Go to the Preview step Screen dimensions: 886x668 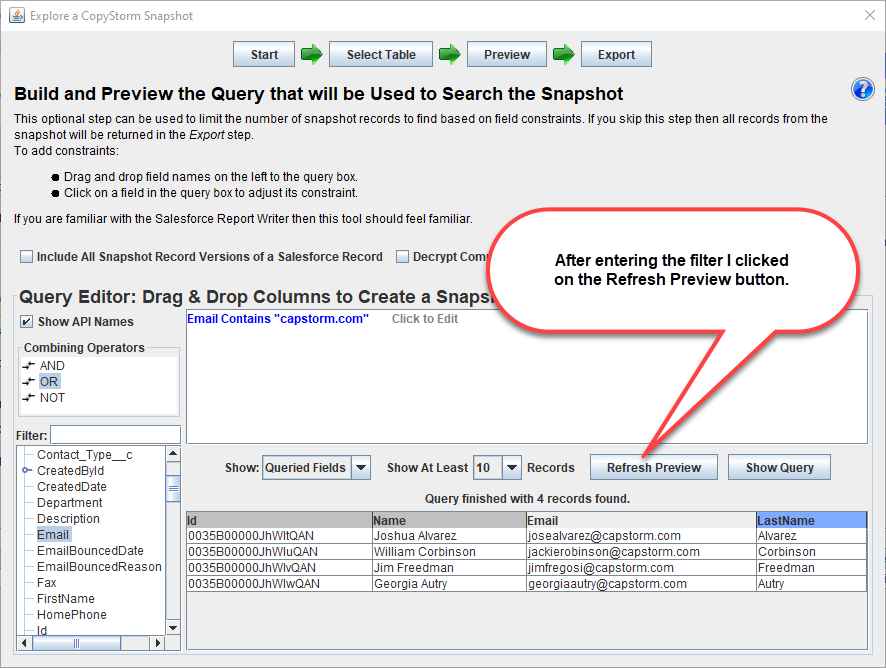(x=507, y=54)
